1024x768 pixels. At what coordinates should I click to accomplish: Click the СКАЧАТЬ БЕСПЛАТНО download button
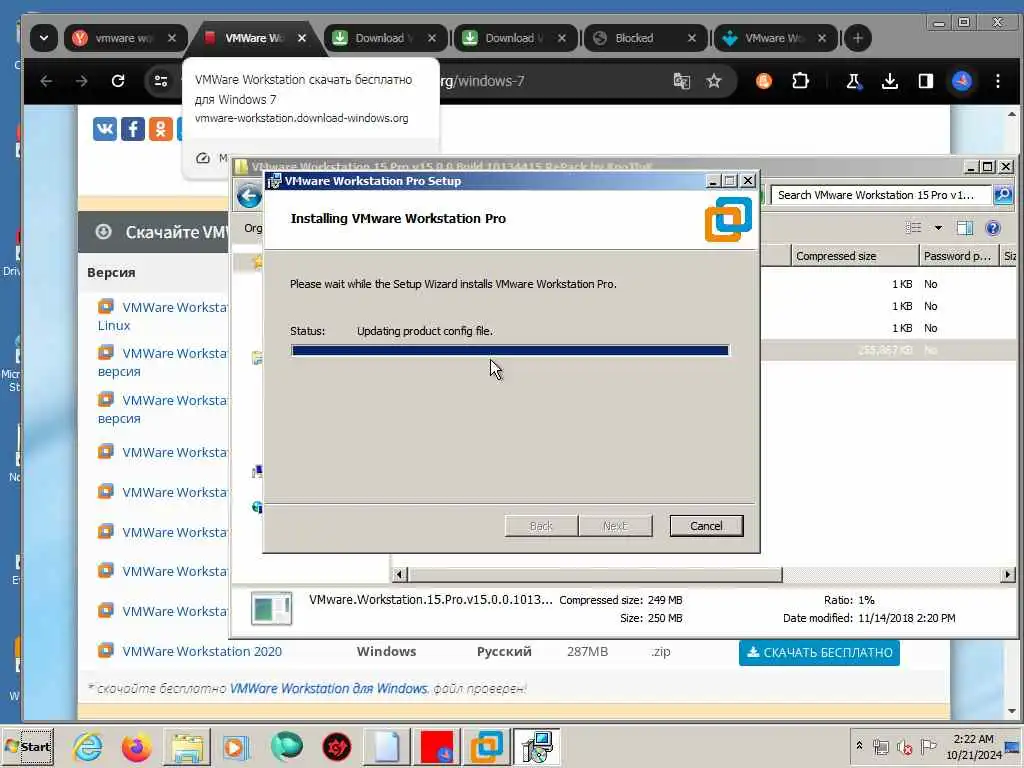[x=819, y=652]
